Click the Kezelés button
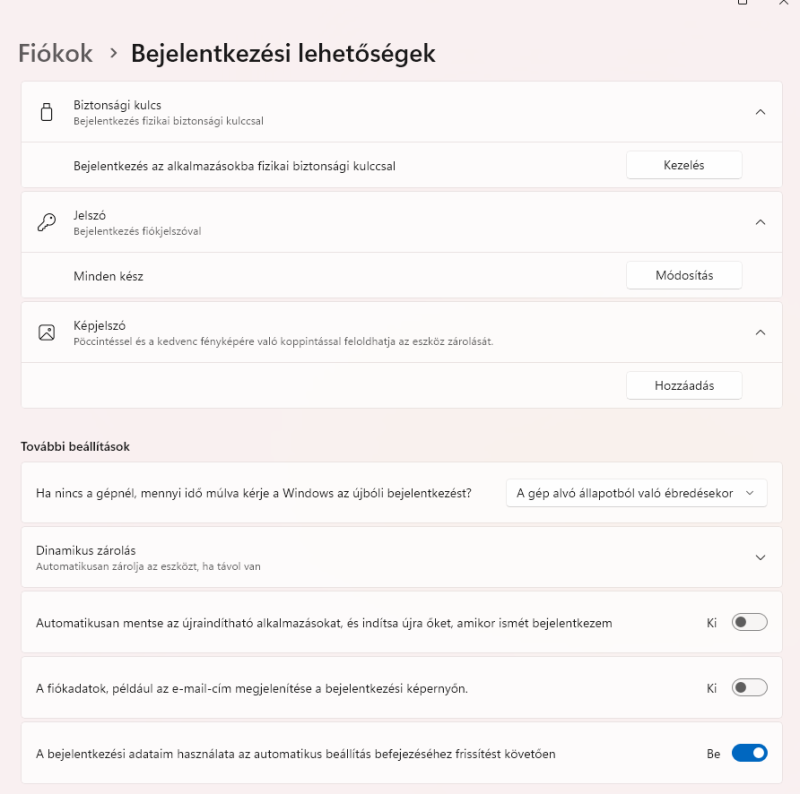The image size is (800, 794). [684, 165]
